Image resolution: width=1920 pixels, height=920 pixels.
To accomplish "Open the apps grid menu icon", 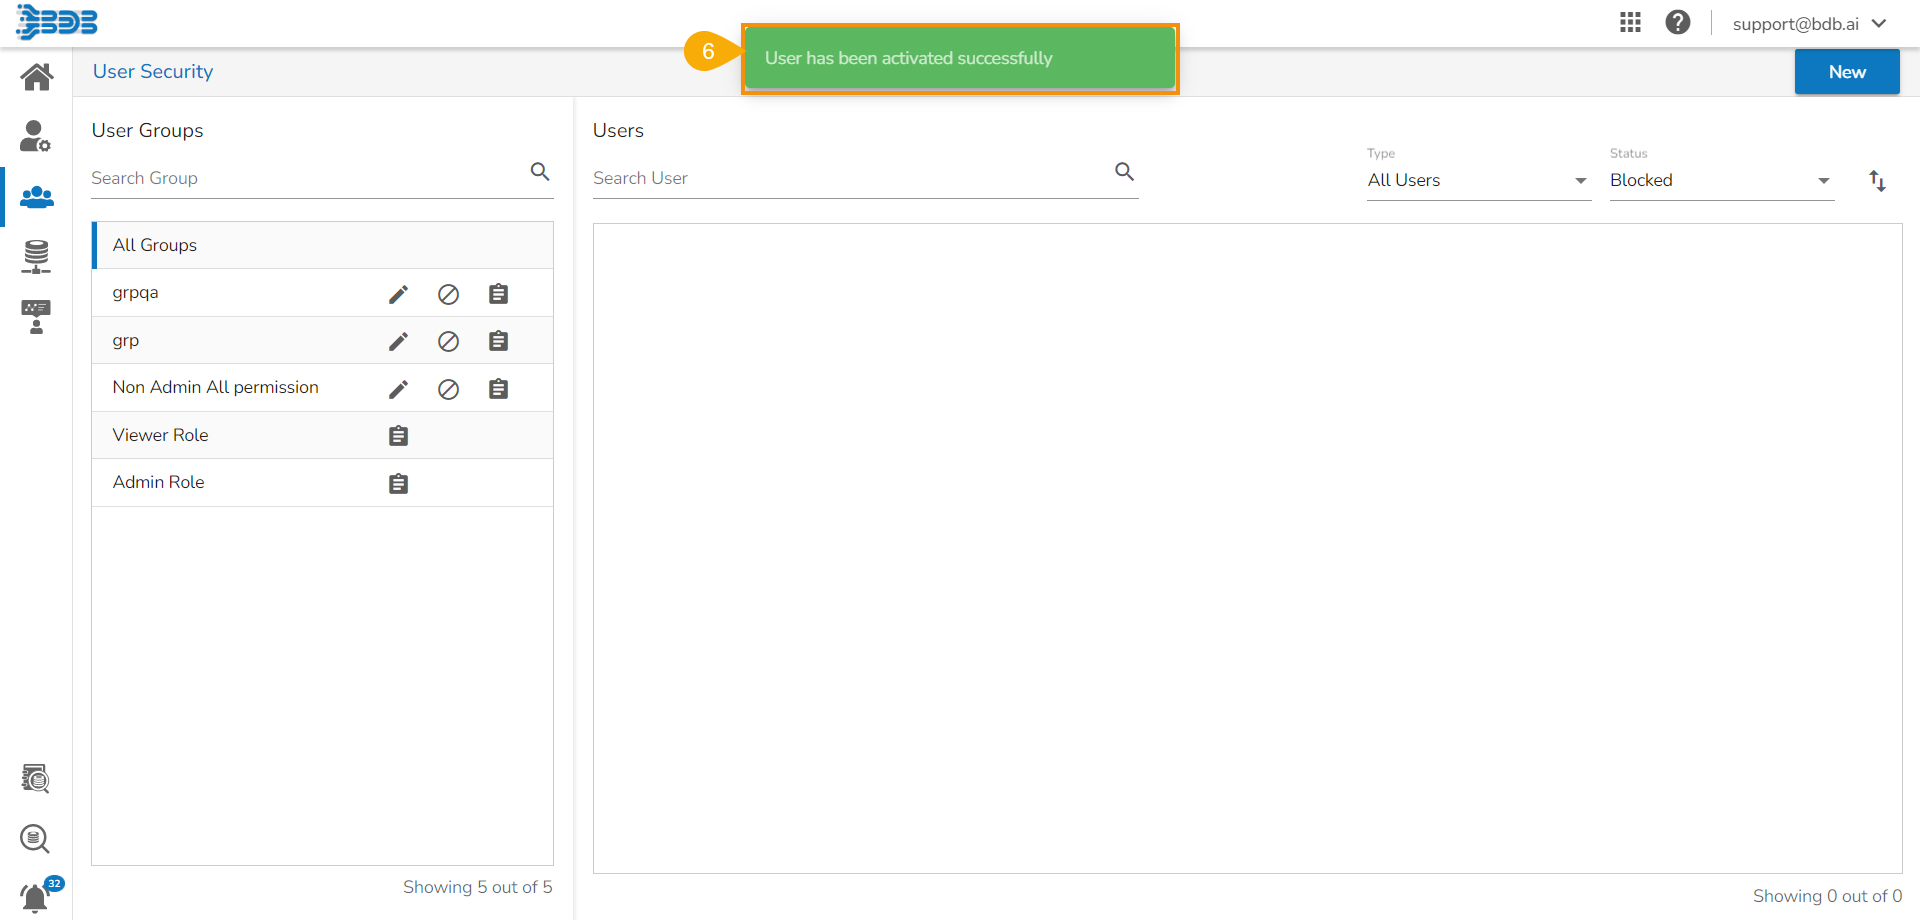I will coord(1630,22).
